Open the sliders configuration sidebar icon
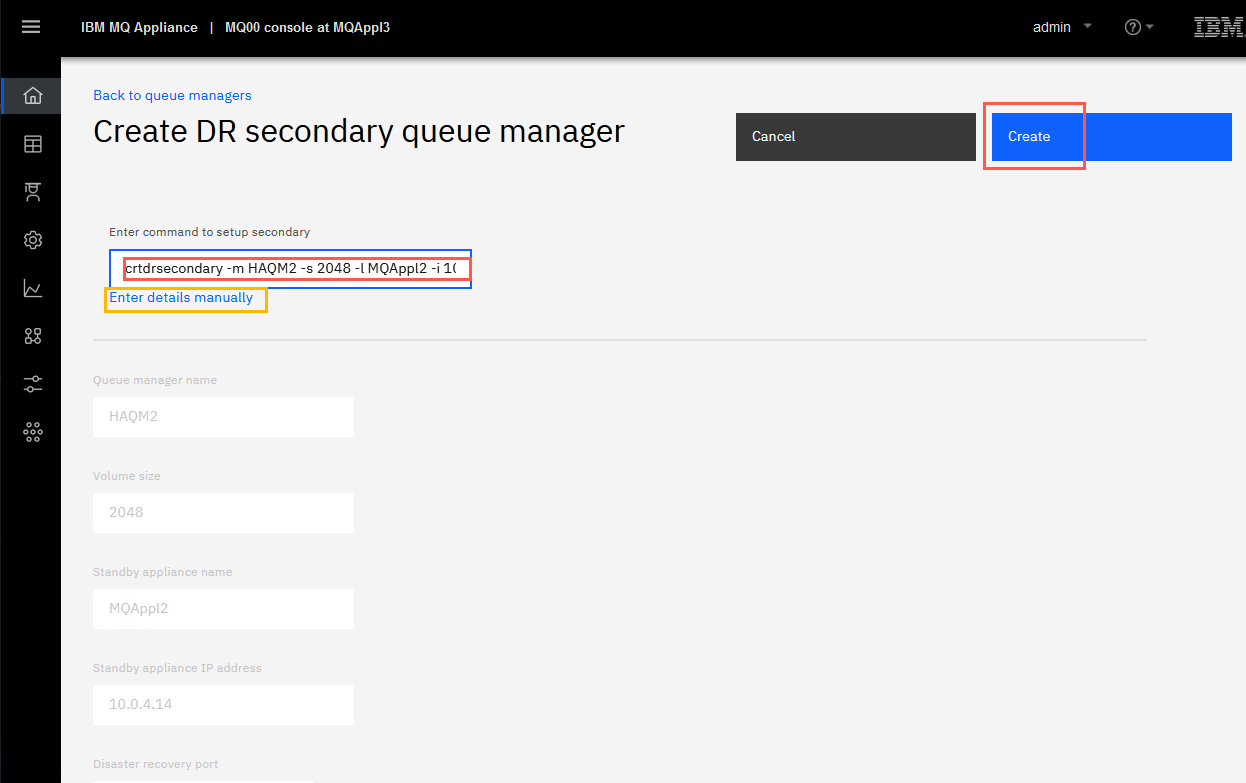Image resolution: width=1246 pixels, height=783 pixels. pos(33,384)
